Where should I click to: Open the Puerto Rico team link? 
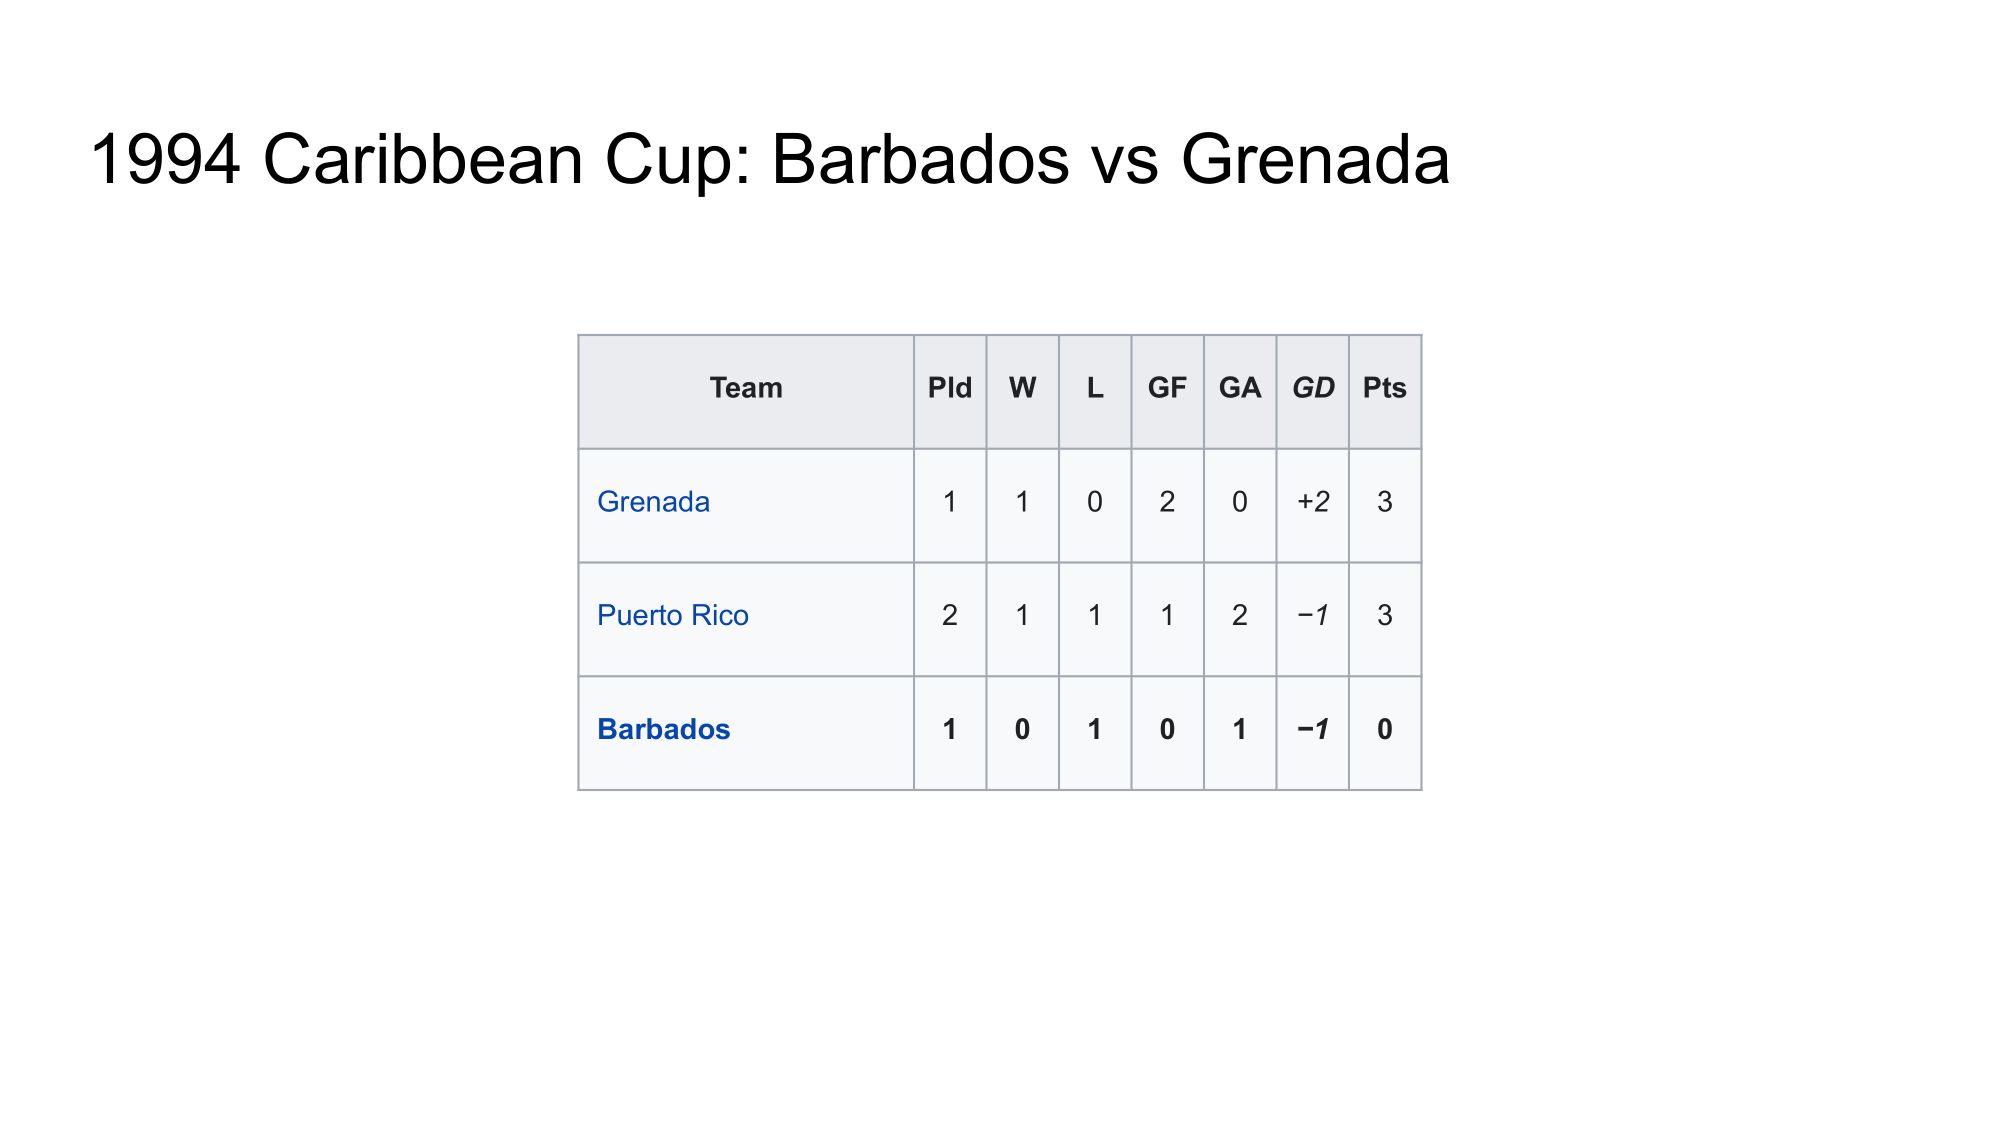pyautogui.click(x=672, y=616)
